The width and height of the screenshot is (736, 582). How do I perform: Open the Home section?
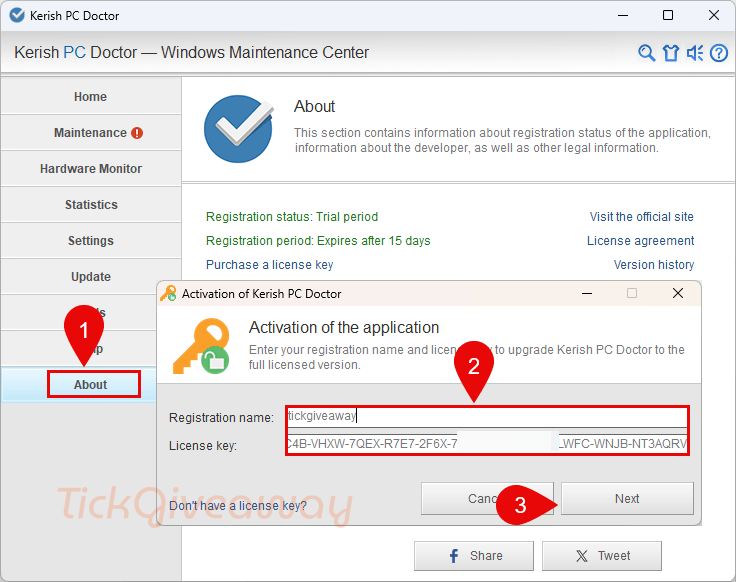pos(91,96)
